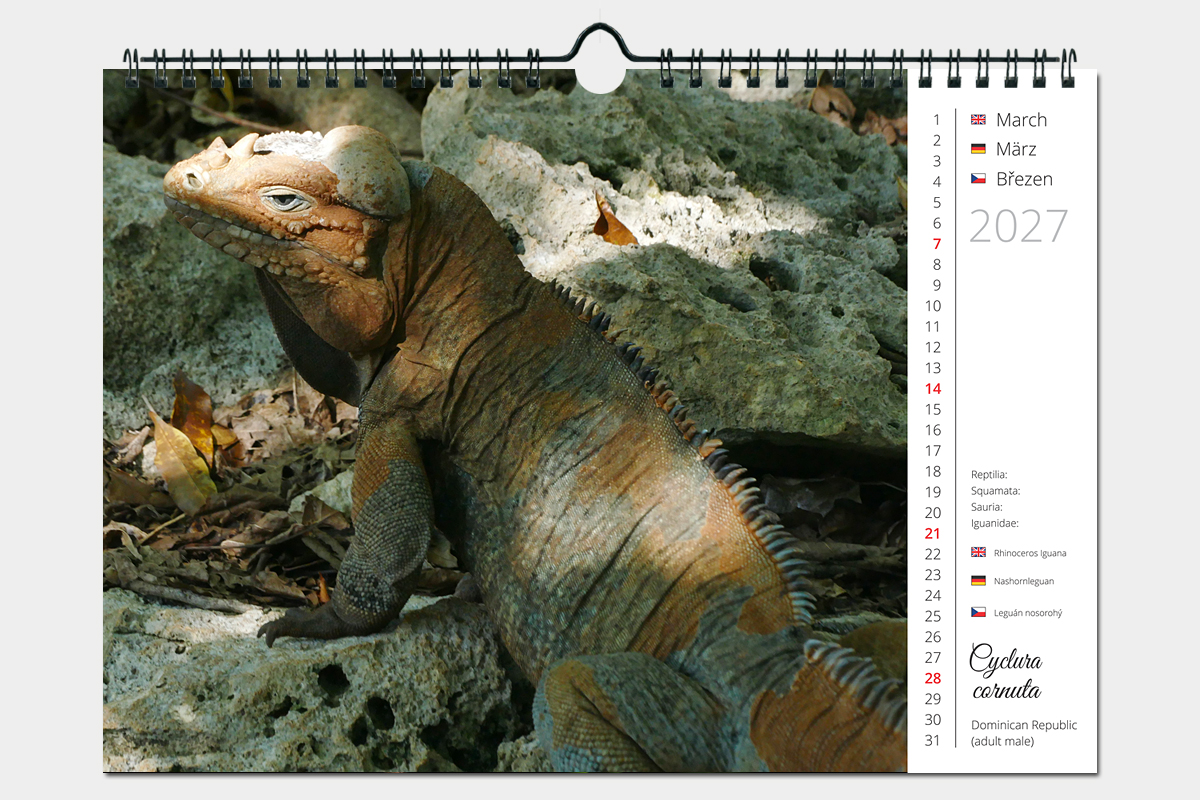
Task: Select the last day, 31
Action: (933, 741)
